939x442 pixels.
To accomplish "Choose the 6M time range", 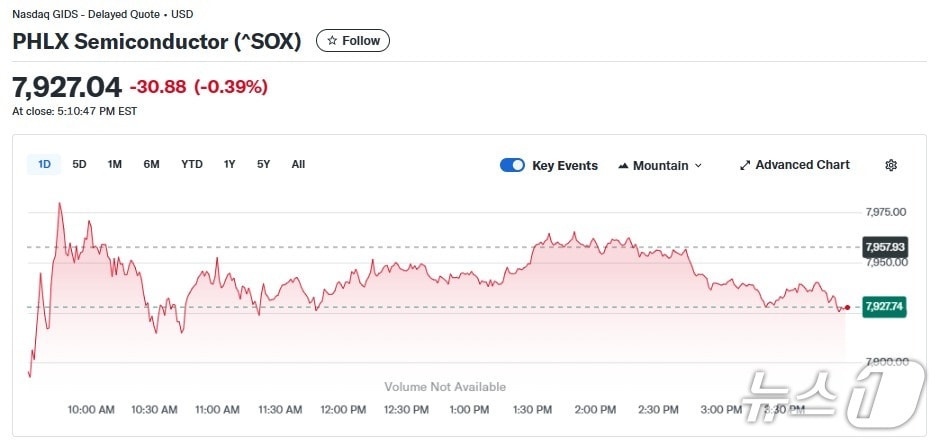I will click(x=151, y=164).
